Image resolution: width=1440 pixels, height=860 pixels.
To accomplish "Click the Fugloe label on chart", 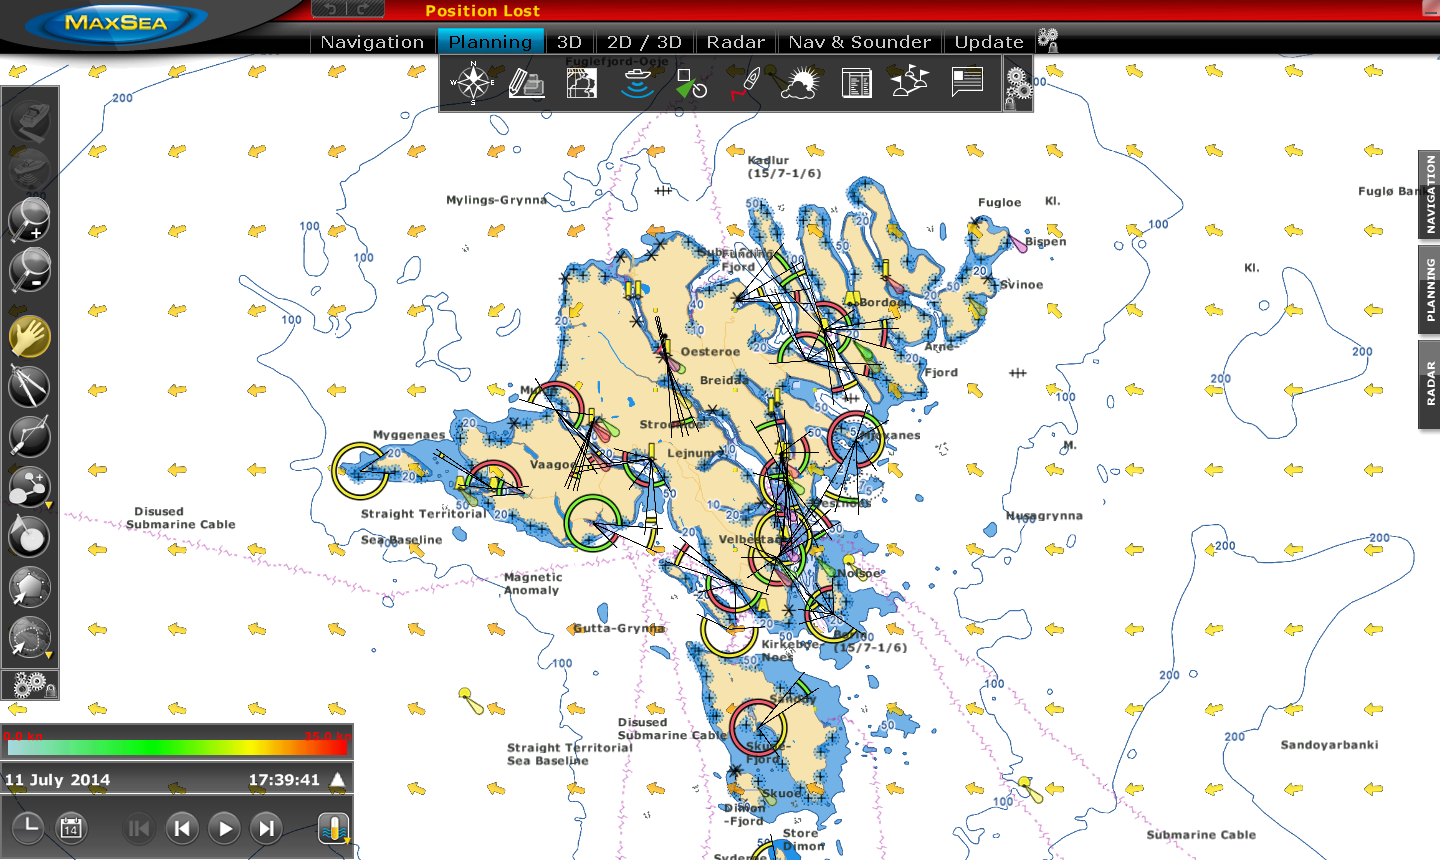I will 1000,202.
